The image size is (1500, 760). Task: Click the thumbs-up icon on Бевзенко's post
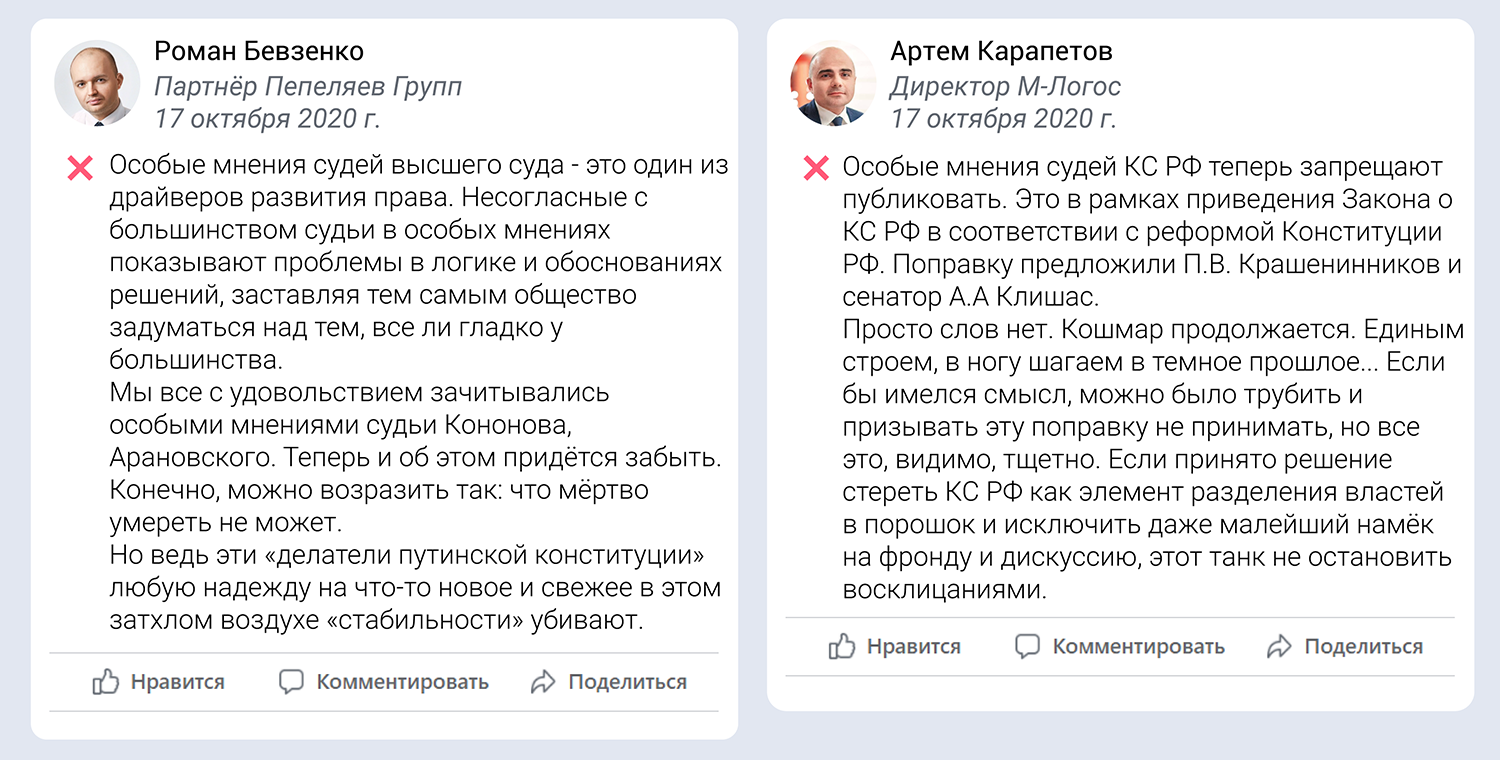[x=106, y=682]
